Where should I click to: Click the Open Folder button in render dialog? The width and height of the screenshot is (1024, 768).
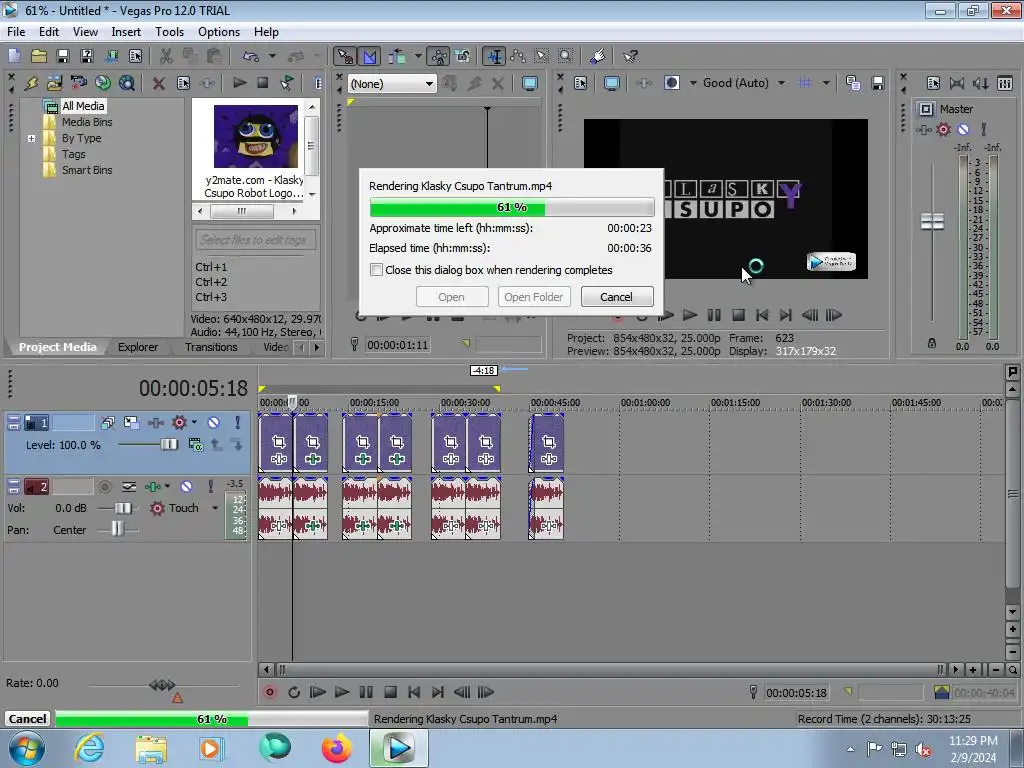(x=534, y=296)
